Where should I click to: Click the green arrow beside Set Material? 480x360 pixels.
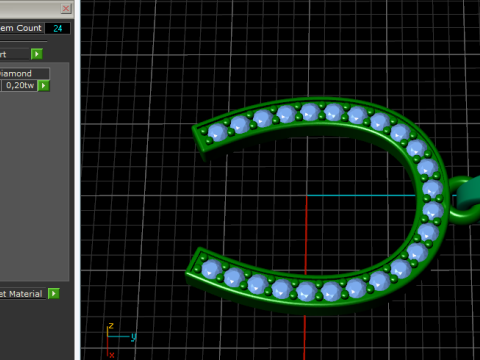[54, 294]
